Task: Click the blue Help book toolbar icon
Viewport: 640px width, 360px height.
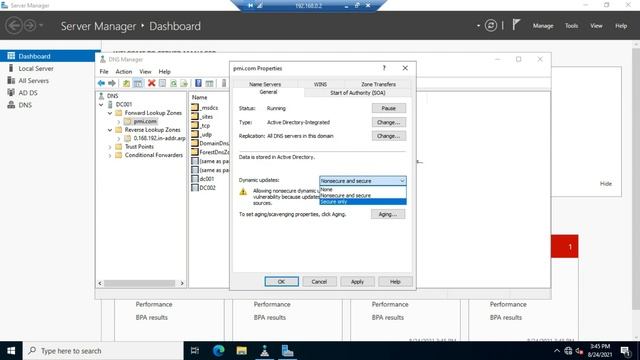Action: click(x=198, y=83)
